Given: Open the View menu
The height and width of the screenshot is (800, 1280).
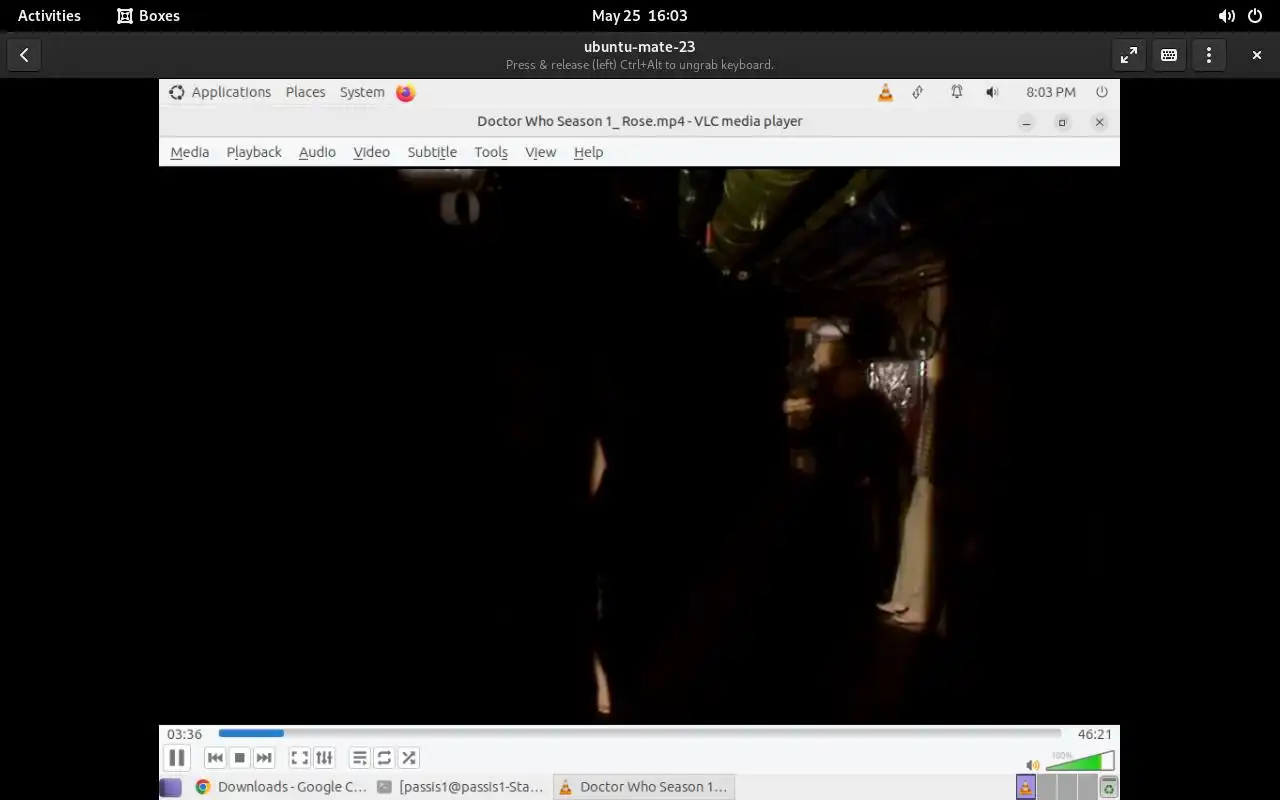Looking at the screenshot, I should [x=540, y=152].
